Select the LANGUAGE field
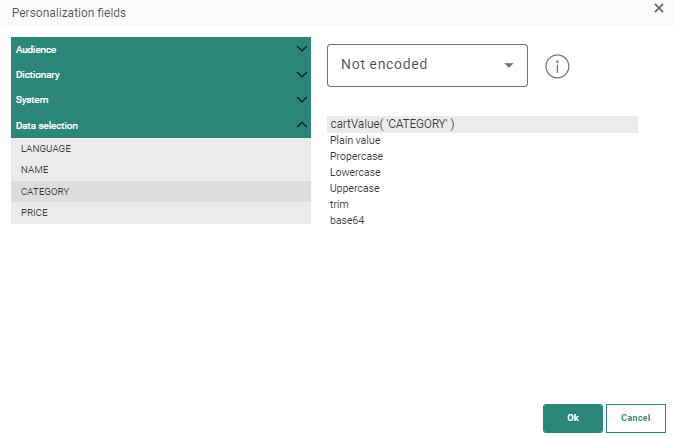Viewport: 674px width, 438px height. [160, 148]
